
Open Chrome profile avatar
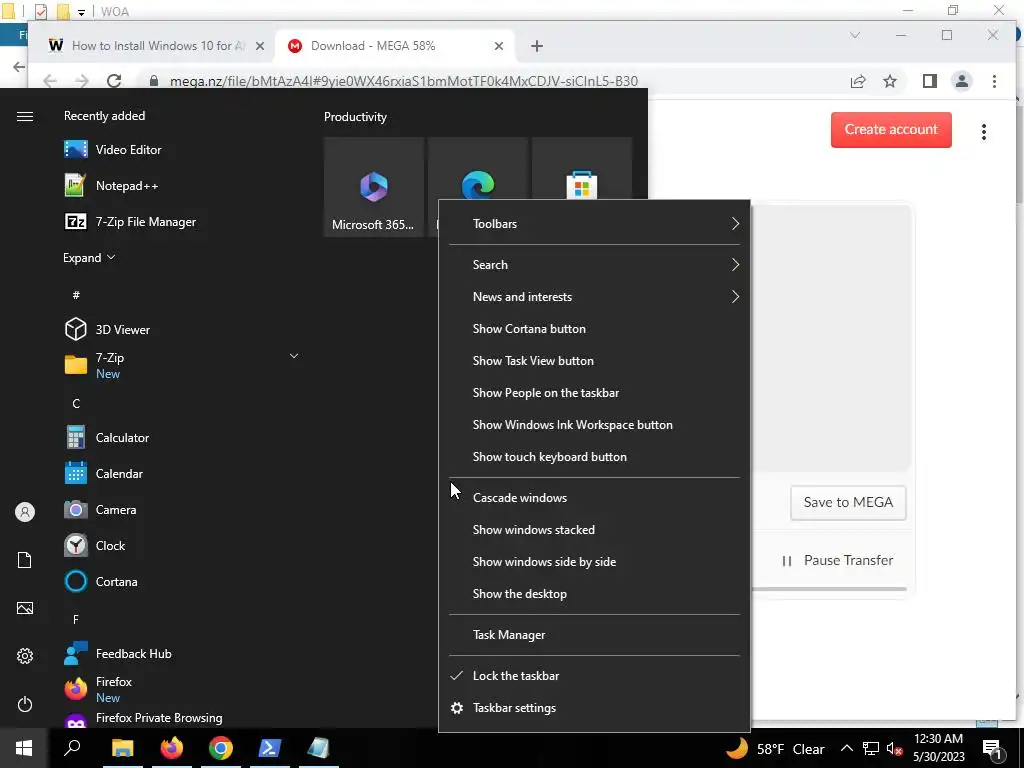pos(962,81)
